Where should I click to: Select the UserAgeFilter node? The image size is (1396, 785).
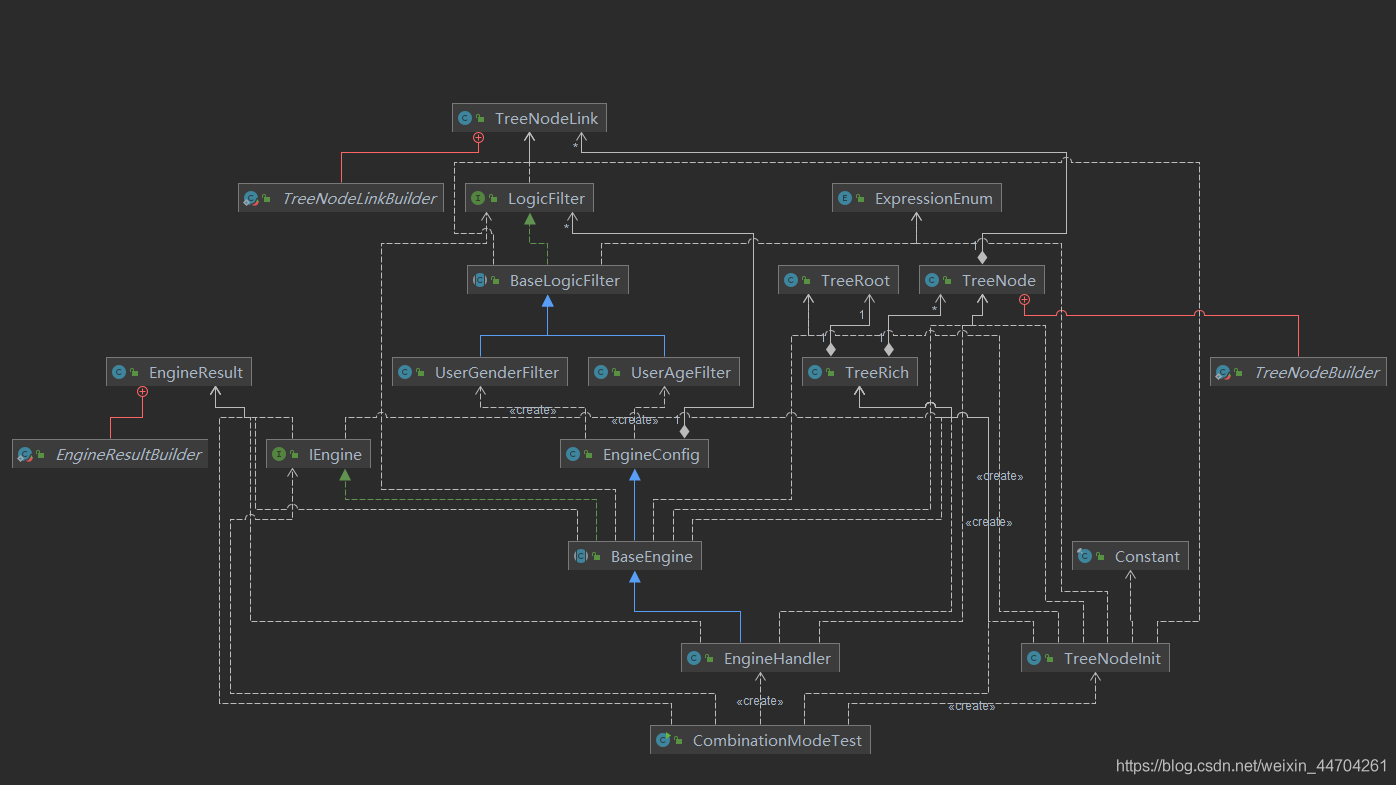pos(664,372)
